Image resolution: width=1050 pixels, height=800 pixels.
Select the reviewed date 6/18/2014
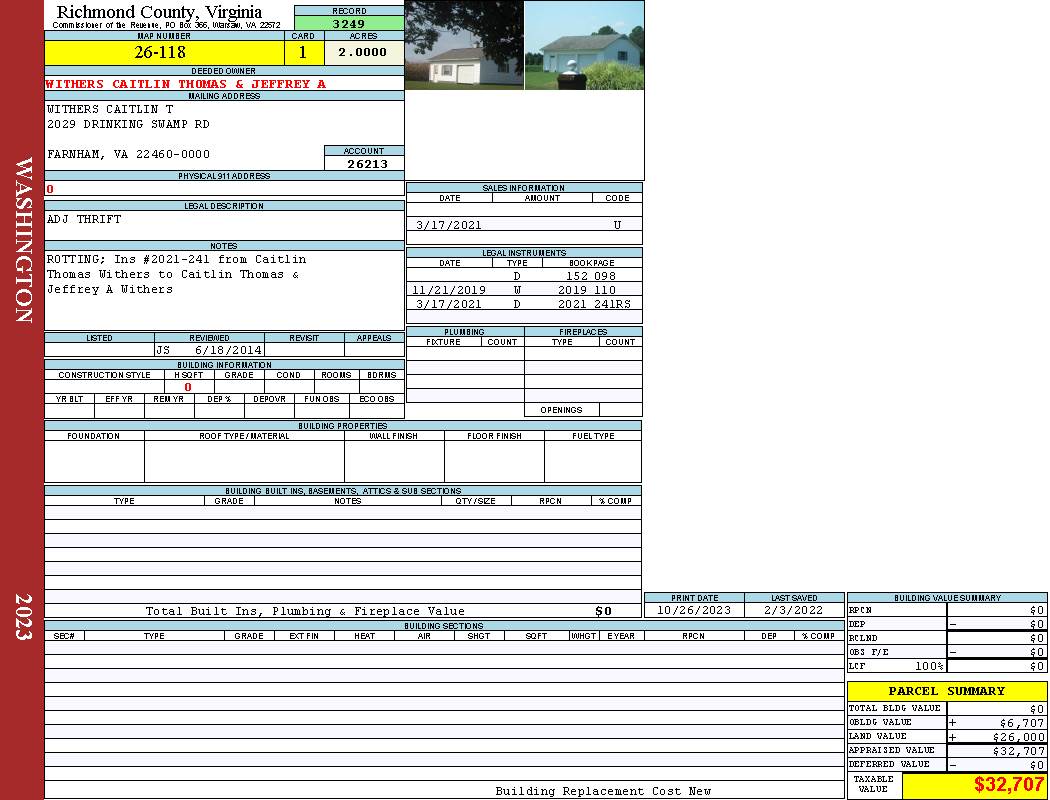(x=228, y=350)
